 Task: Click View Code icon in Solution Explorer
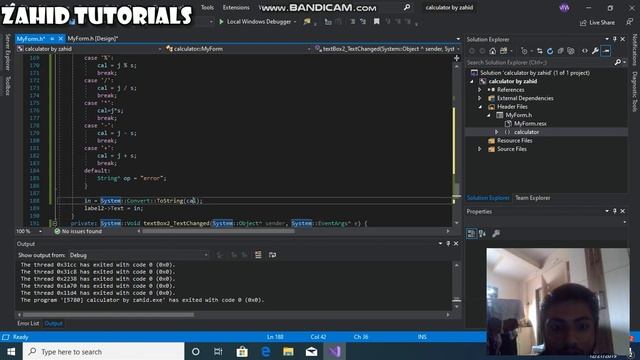585,51
